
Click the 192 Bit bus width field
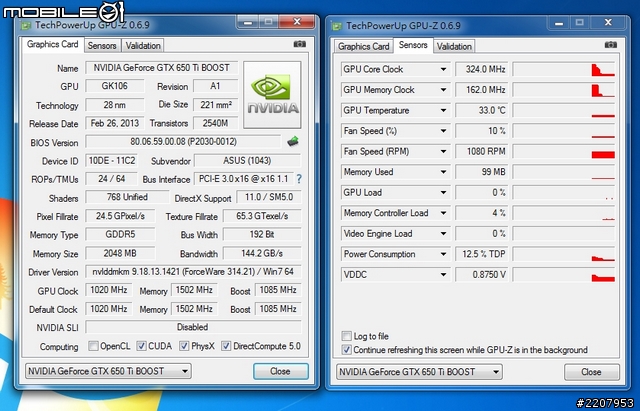[x=262, y=235]
